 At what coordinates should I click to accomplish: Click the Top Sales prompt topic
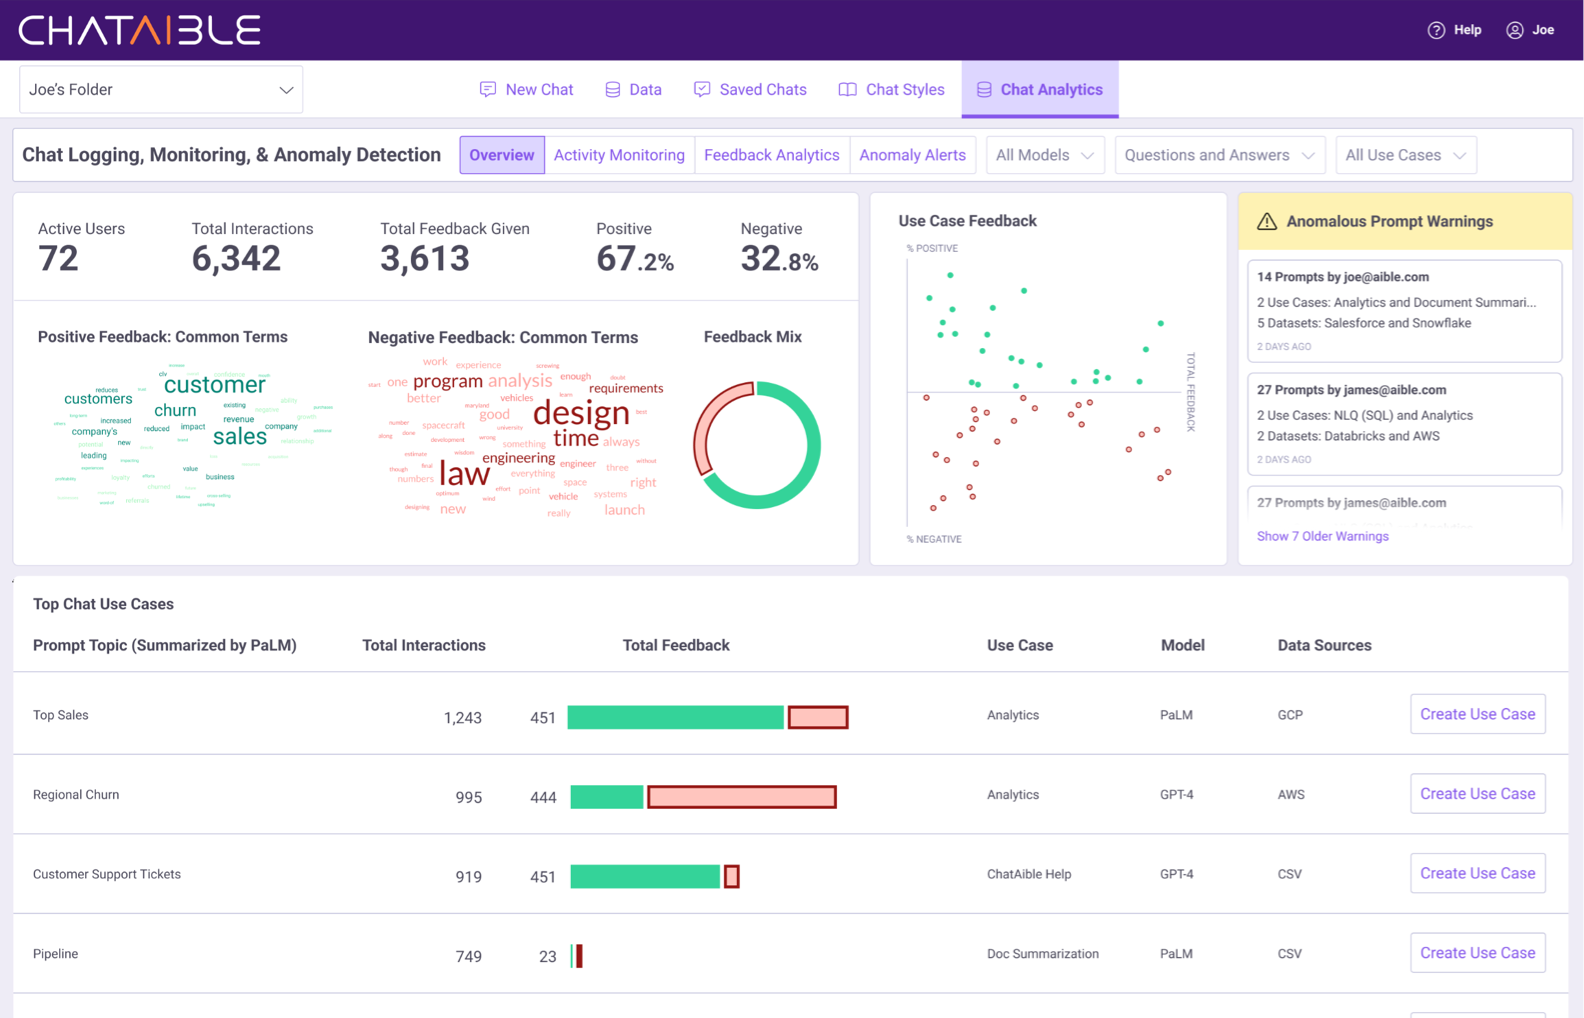61,715
